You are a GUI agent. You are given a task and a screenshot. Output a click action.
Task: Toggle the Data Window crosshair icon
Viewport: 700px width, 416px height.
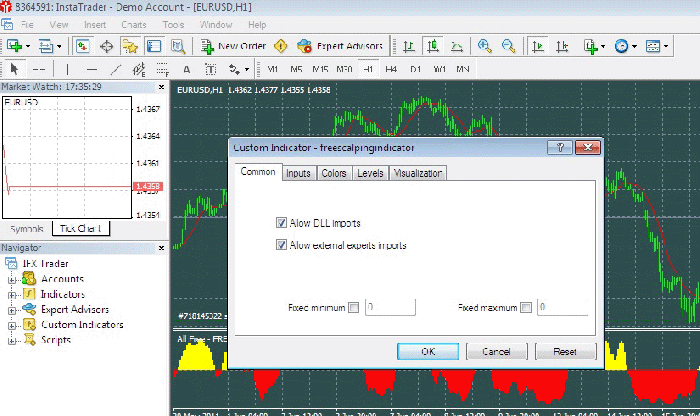point(106,46)
